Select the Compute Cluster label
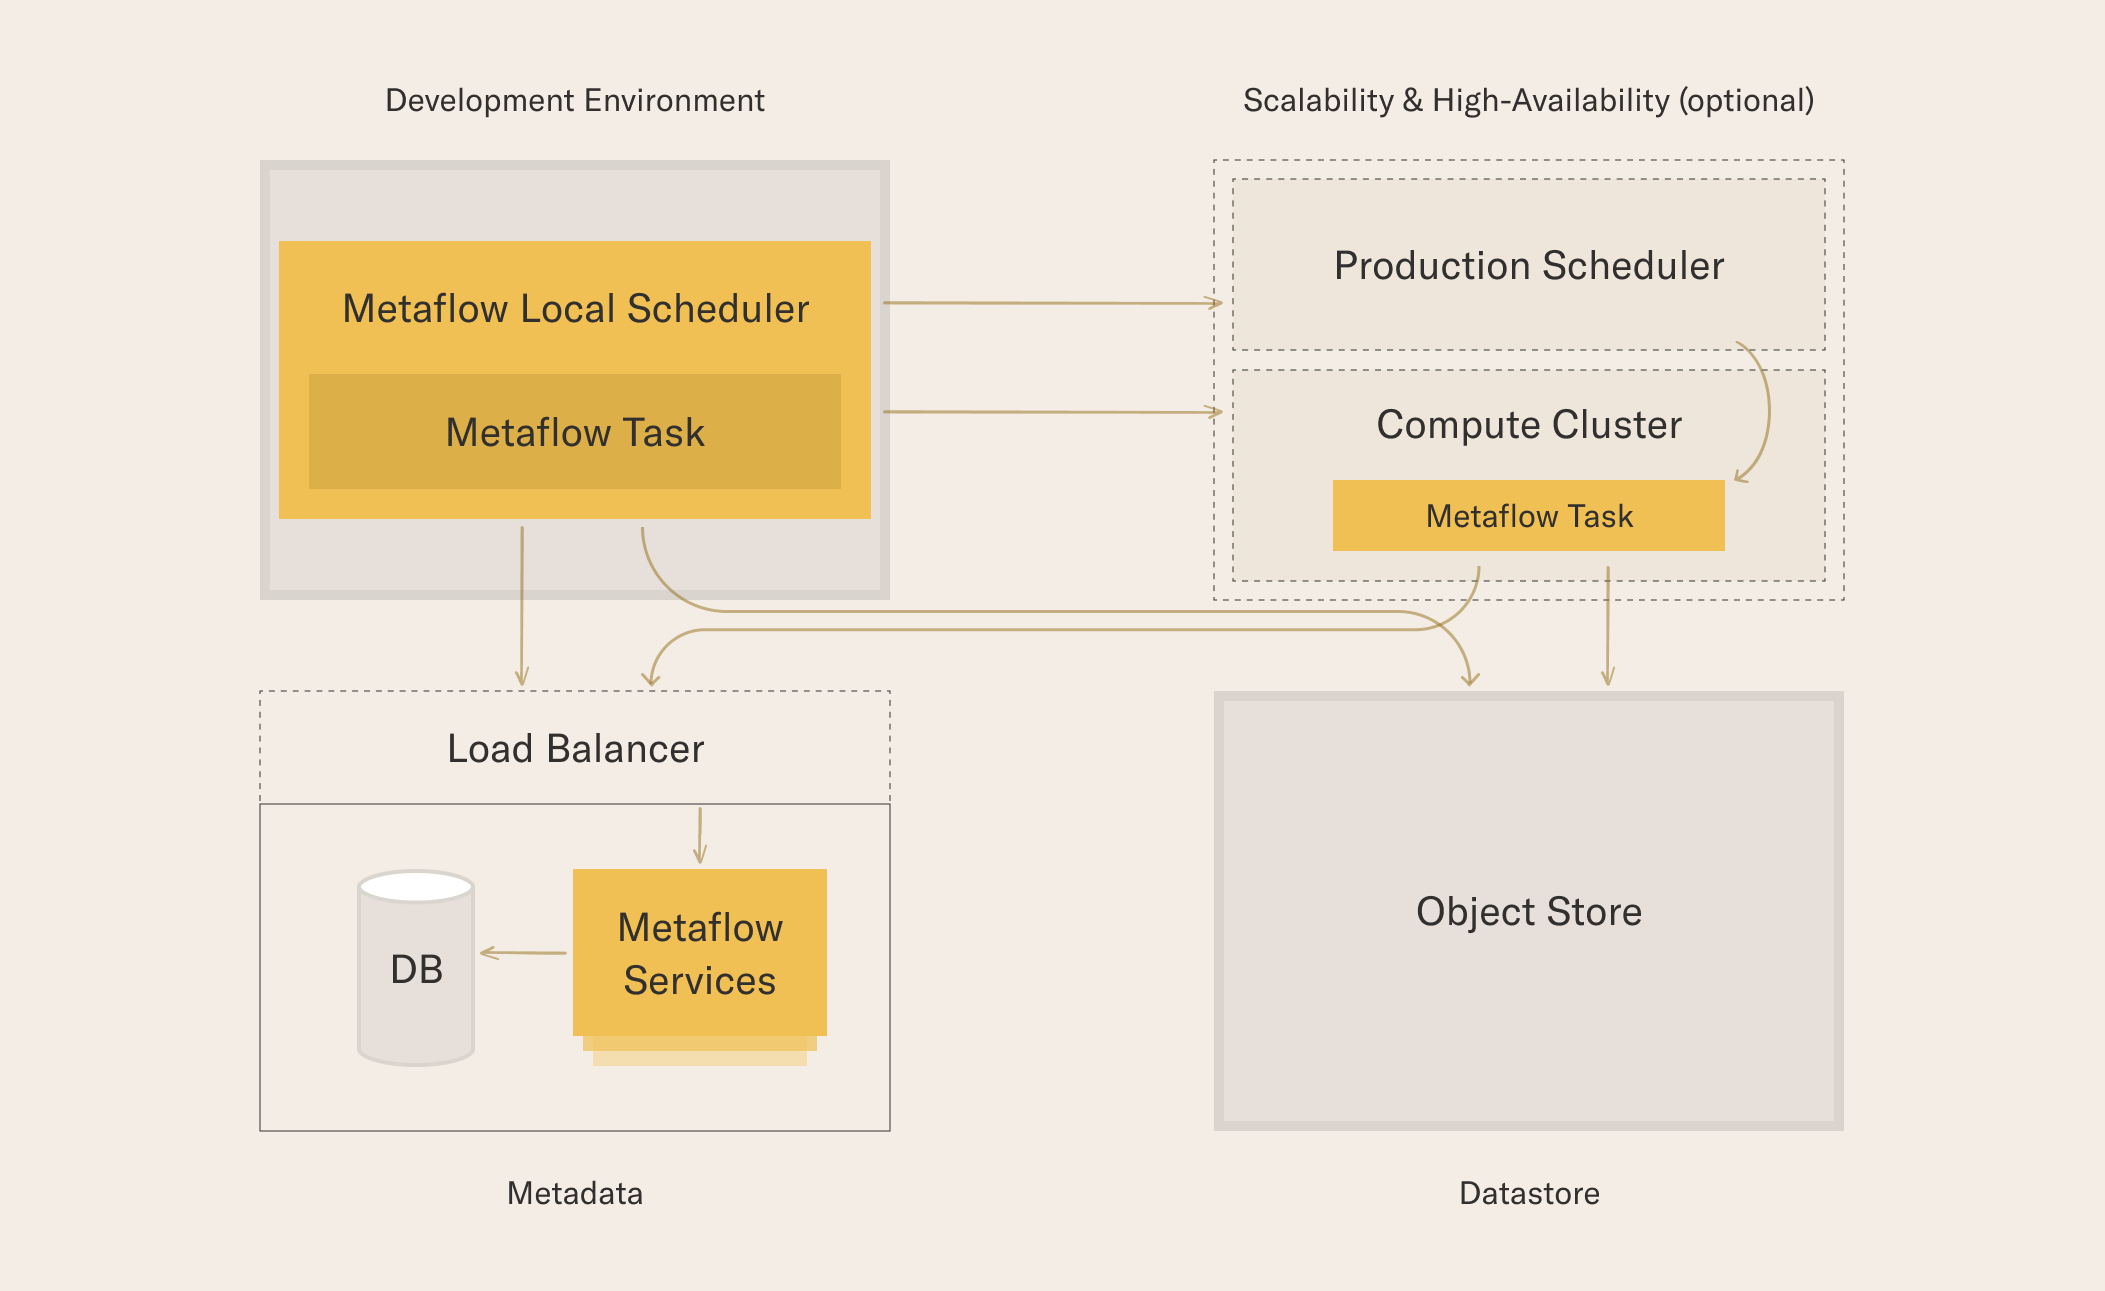 click(1529, 425)
